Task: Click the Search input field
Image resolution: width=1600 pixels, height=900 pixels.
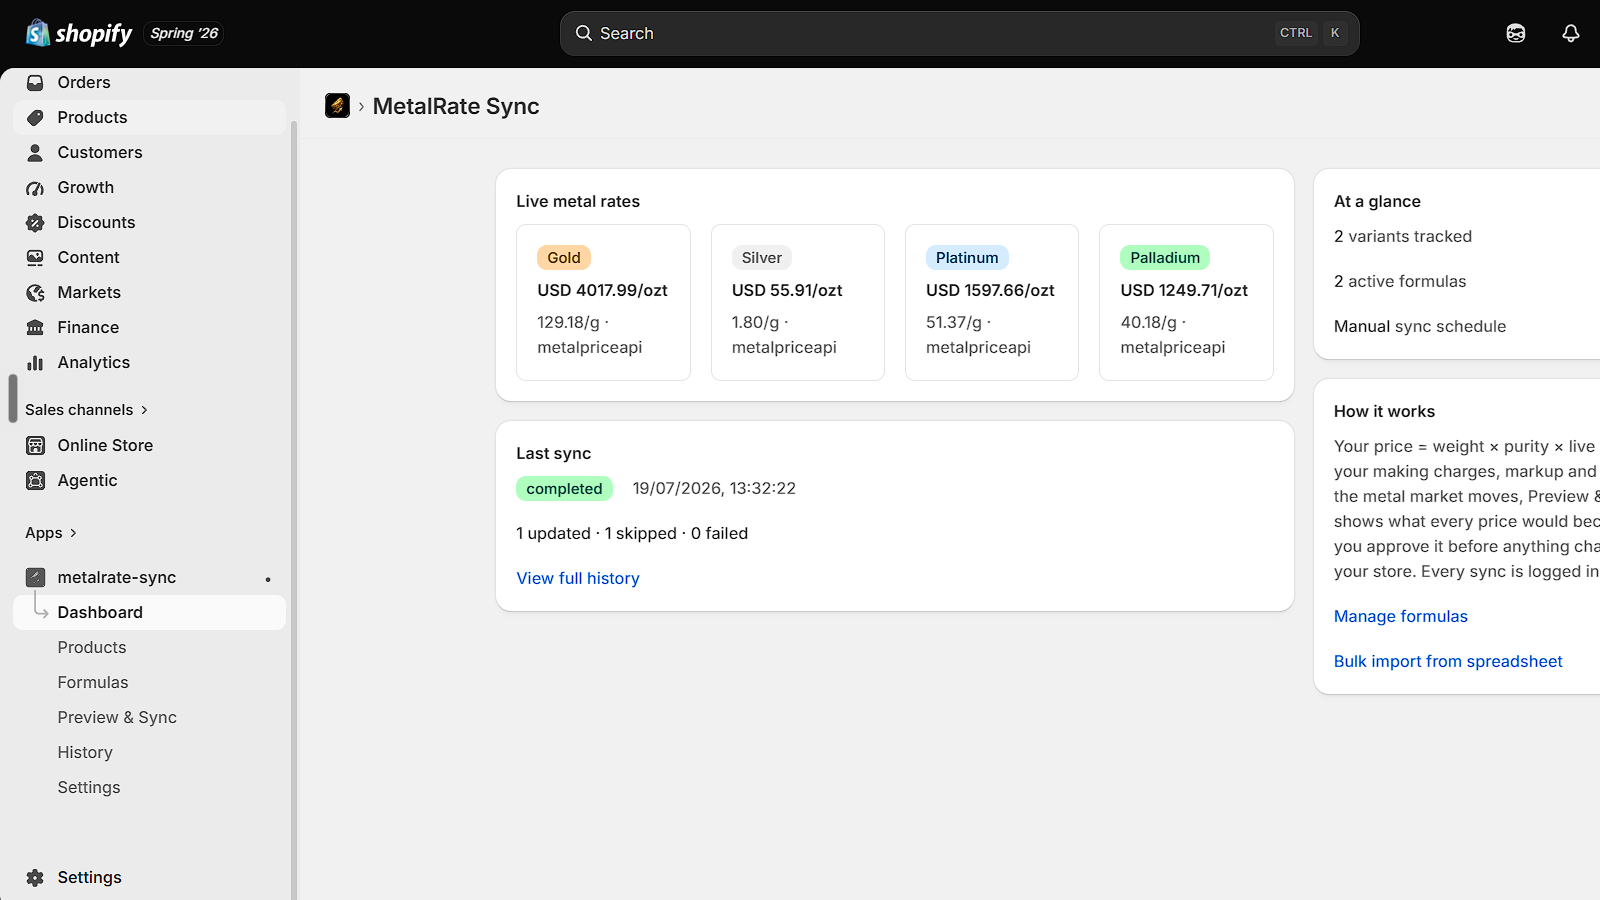Action: point(959,33)
